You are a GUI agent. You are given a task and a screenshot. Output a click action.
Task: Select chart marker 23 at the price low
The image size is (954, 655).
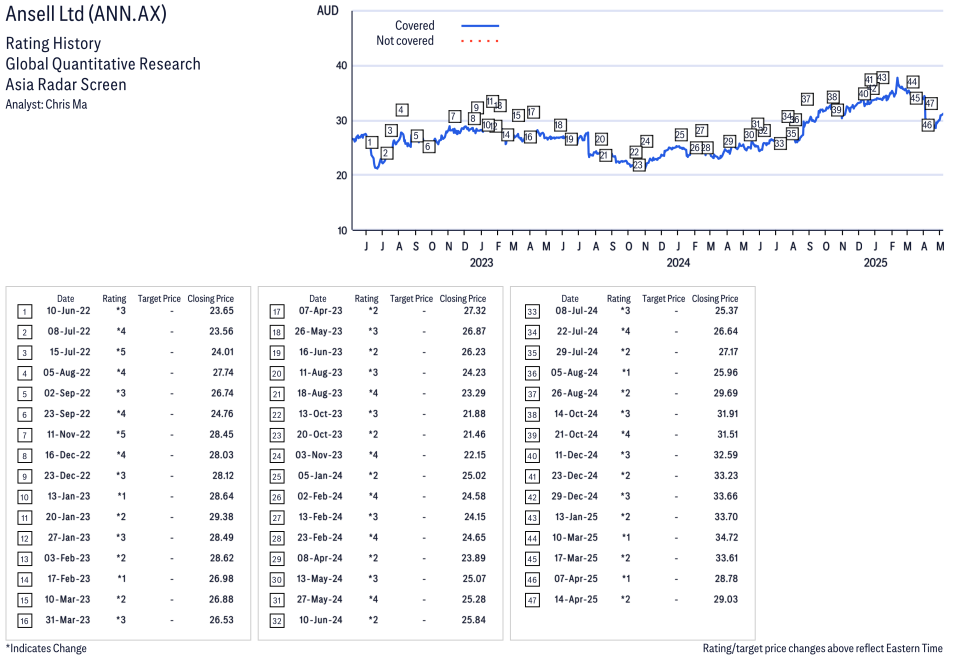(638, 165)
